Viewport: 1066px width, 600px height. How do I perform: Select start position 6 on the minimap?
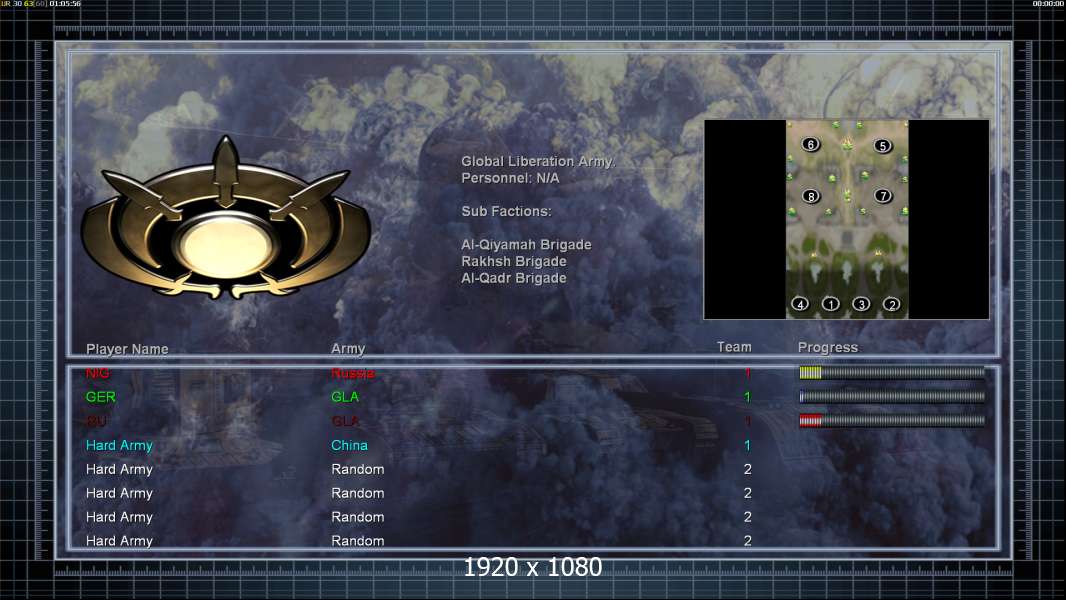pos(810,144)
